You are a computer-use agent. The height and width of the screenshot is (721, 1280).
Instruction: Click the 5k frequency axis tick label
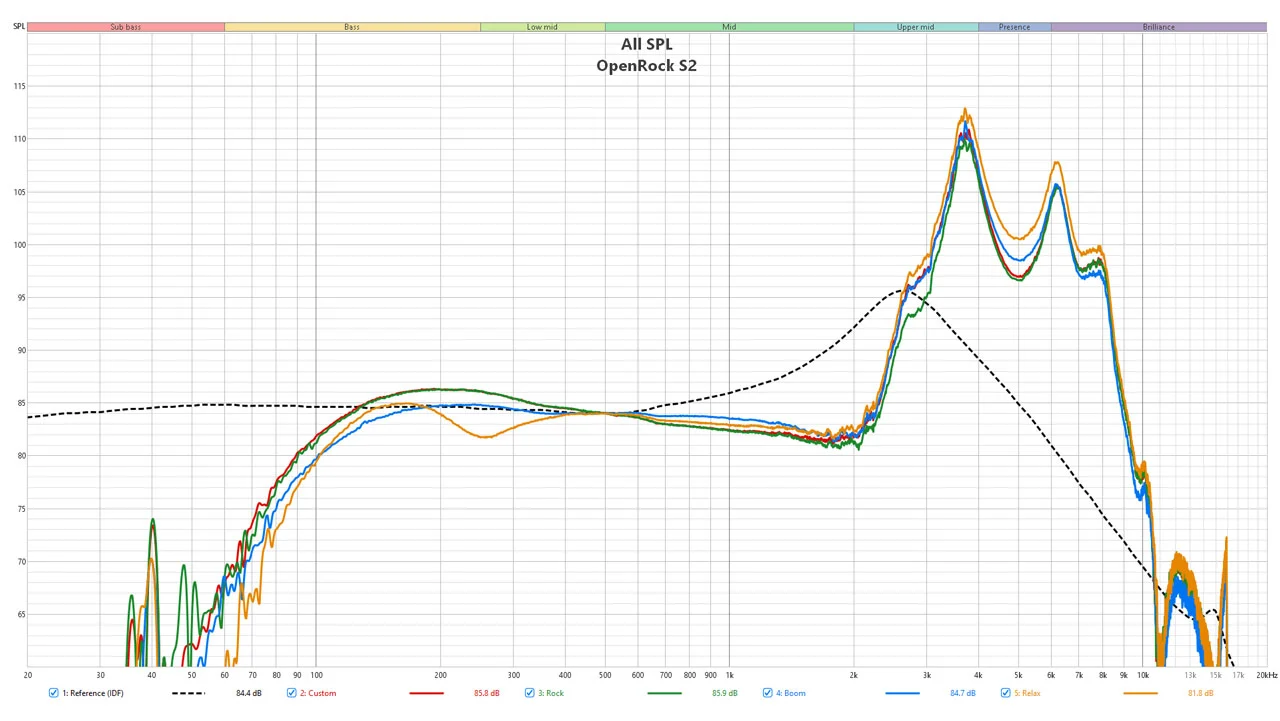point(1018,676)
